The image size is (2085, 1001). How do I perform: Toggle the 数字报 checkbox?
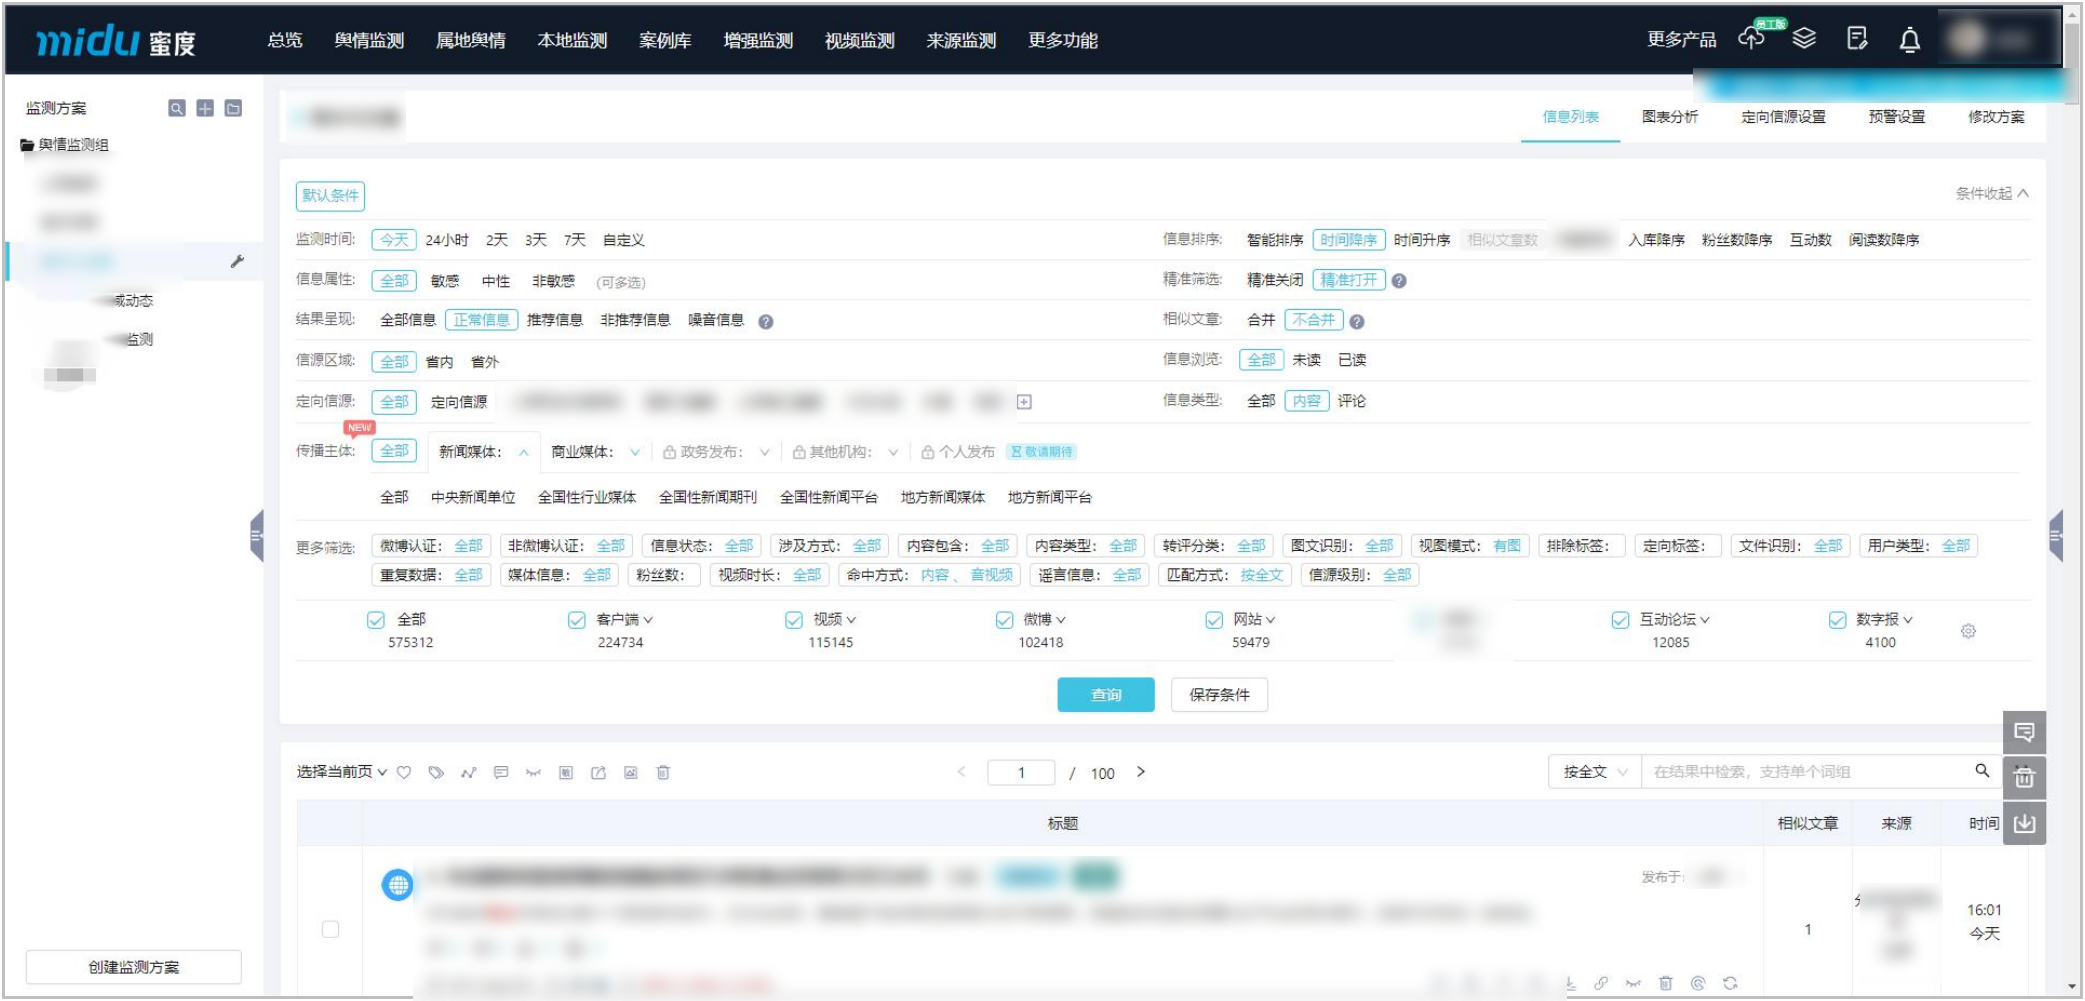point(1837,620)
